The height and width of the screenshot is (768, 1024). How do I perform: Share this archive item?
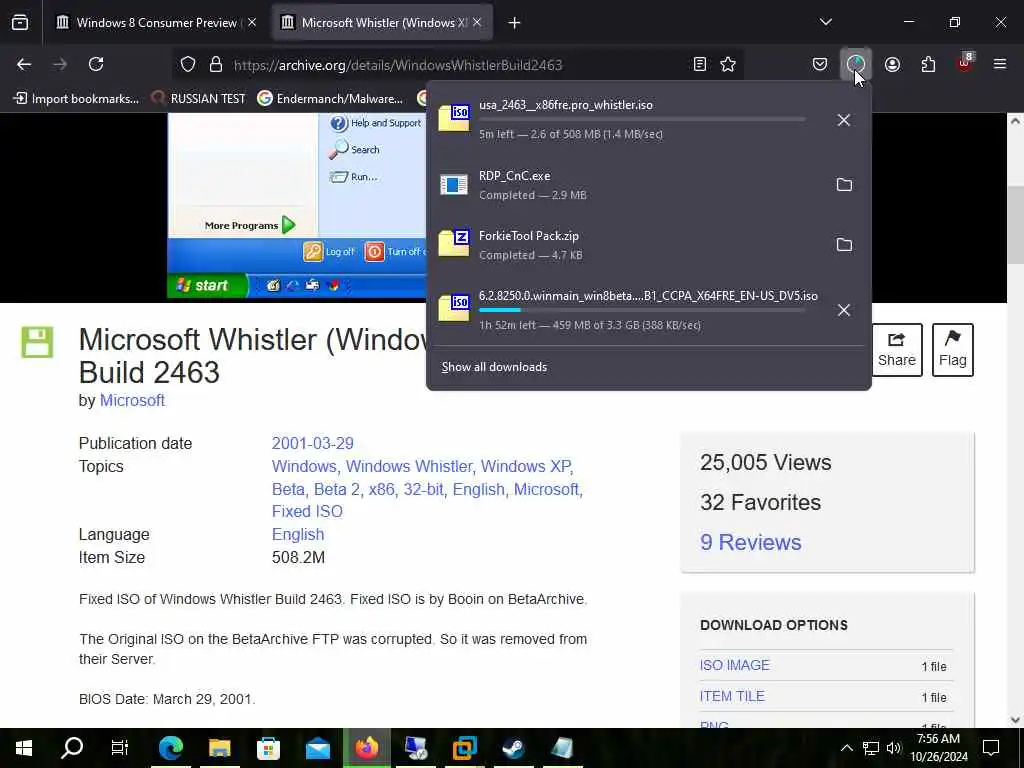click(897, 349)
